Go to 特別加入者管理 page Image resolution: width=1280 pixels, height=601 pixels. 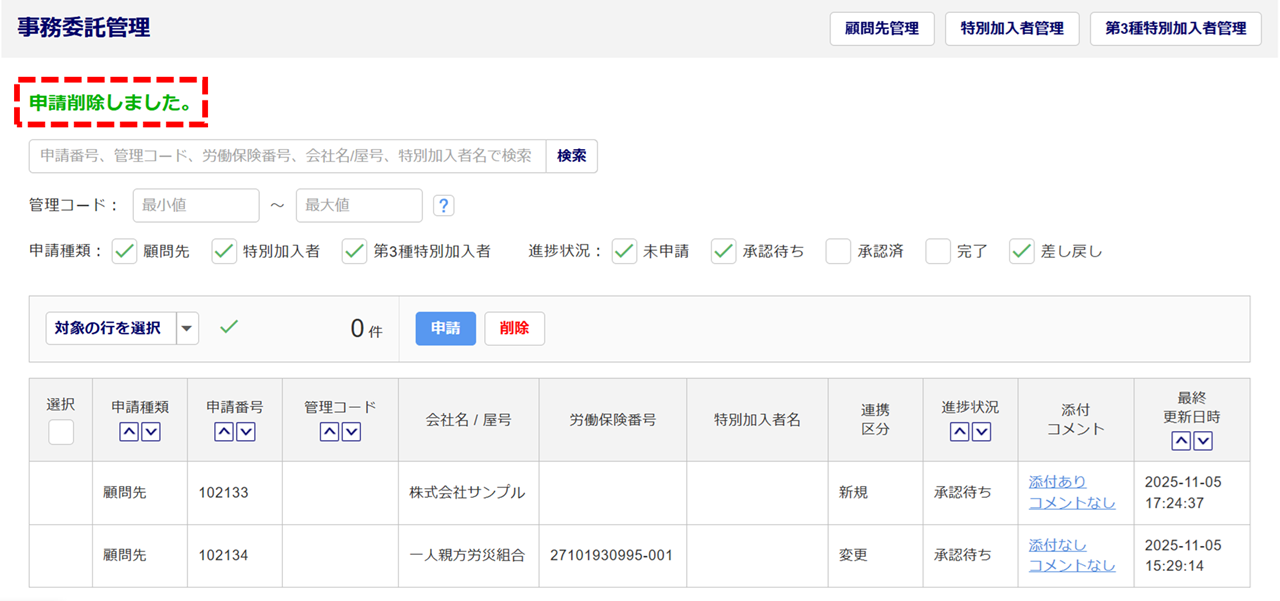coord(1011,28)
